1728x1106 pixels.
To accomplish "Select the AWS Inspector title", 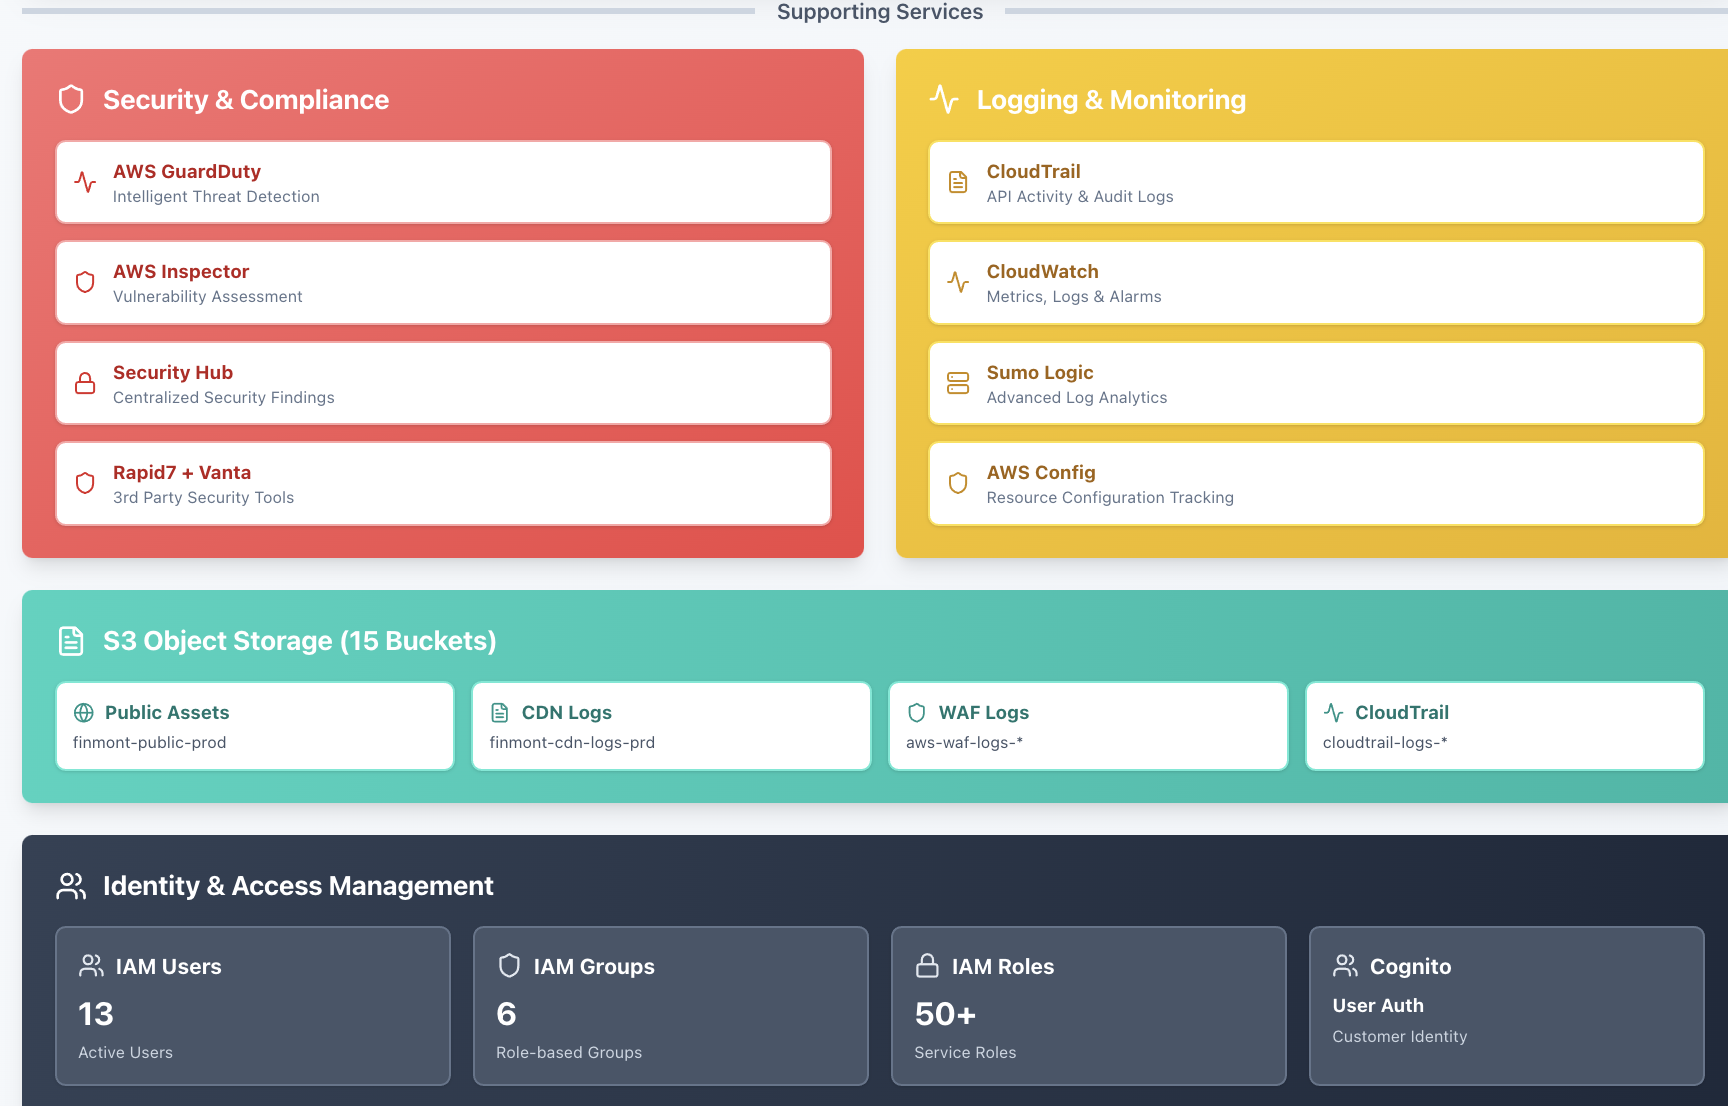I will pos(181,272).
